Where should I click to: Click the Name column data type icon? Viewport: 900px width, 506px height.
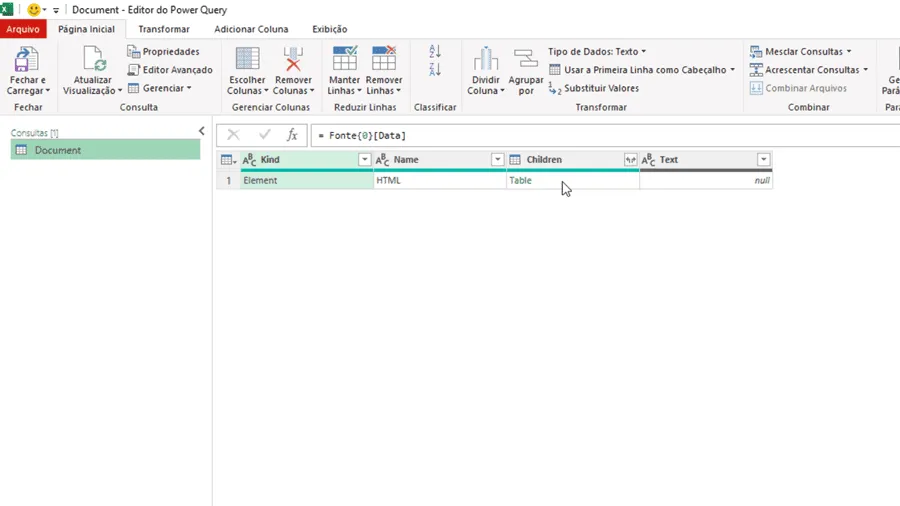(382, 160)
